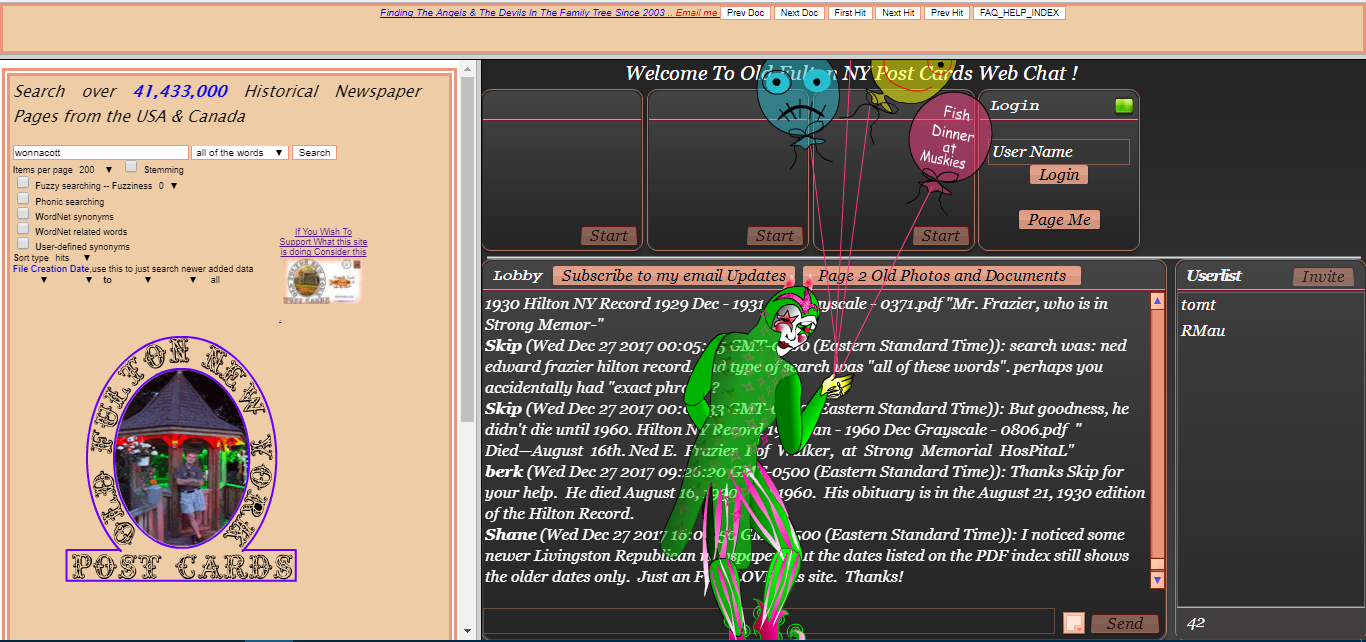1366x642 pixels.
Task: Go to Next Hit
Action: click(898, 13)
